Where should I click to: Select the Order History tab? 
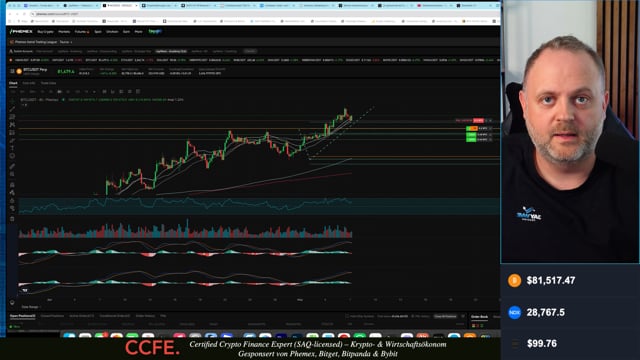pyautogui.click(x=145, y=316)
